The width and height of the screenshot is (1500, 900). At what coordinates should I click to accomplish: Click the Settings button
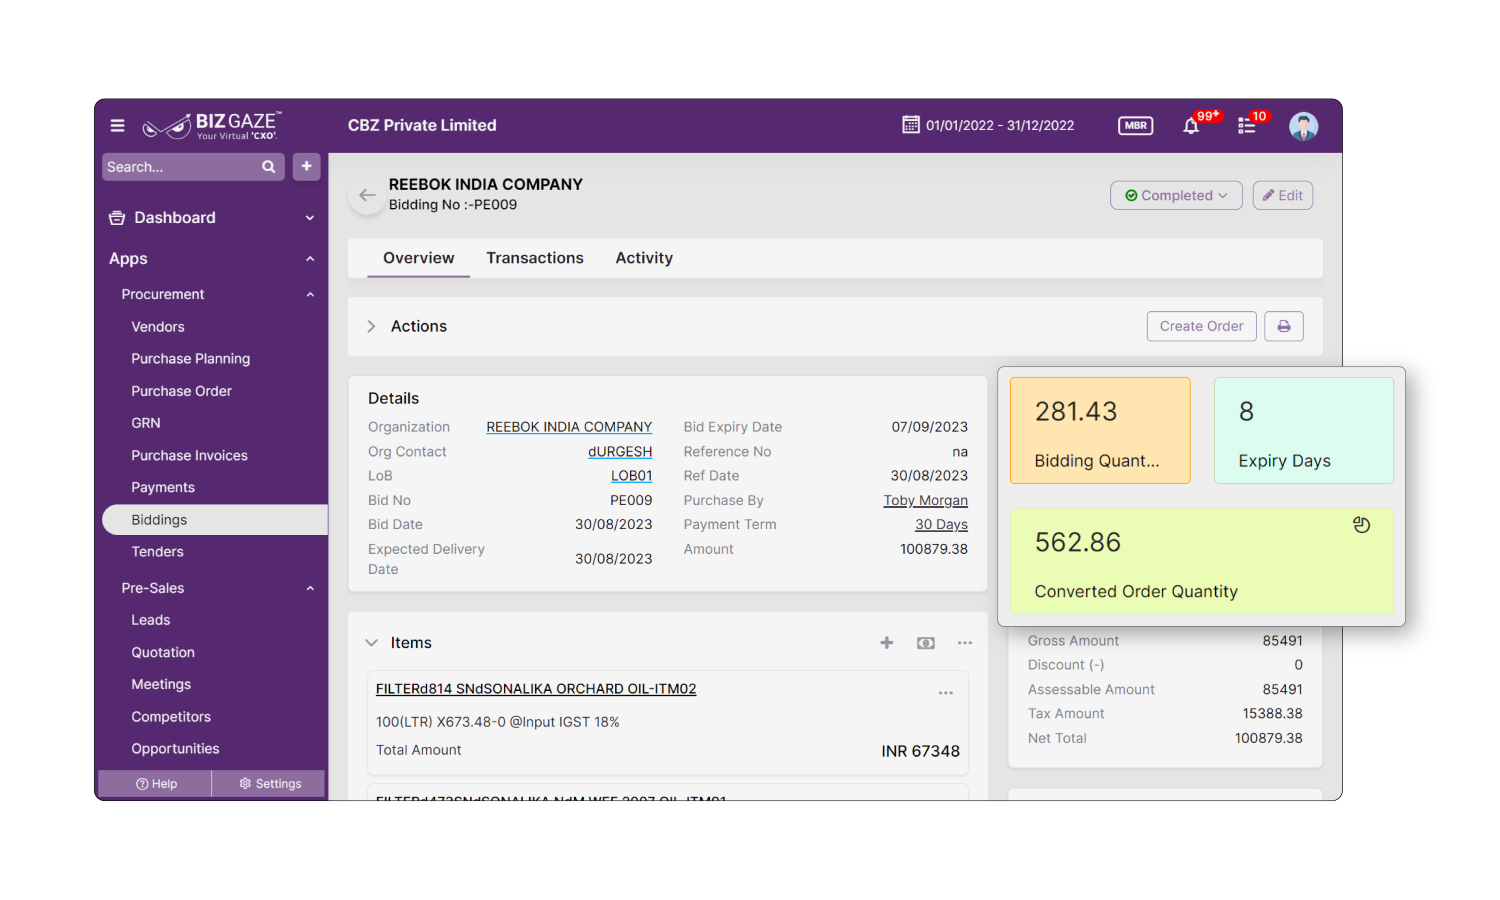click(x=270, y=784)
